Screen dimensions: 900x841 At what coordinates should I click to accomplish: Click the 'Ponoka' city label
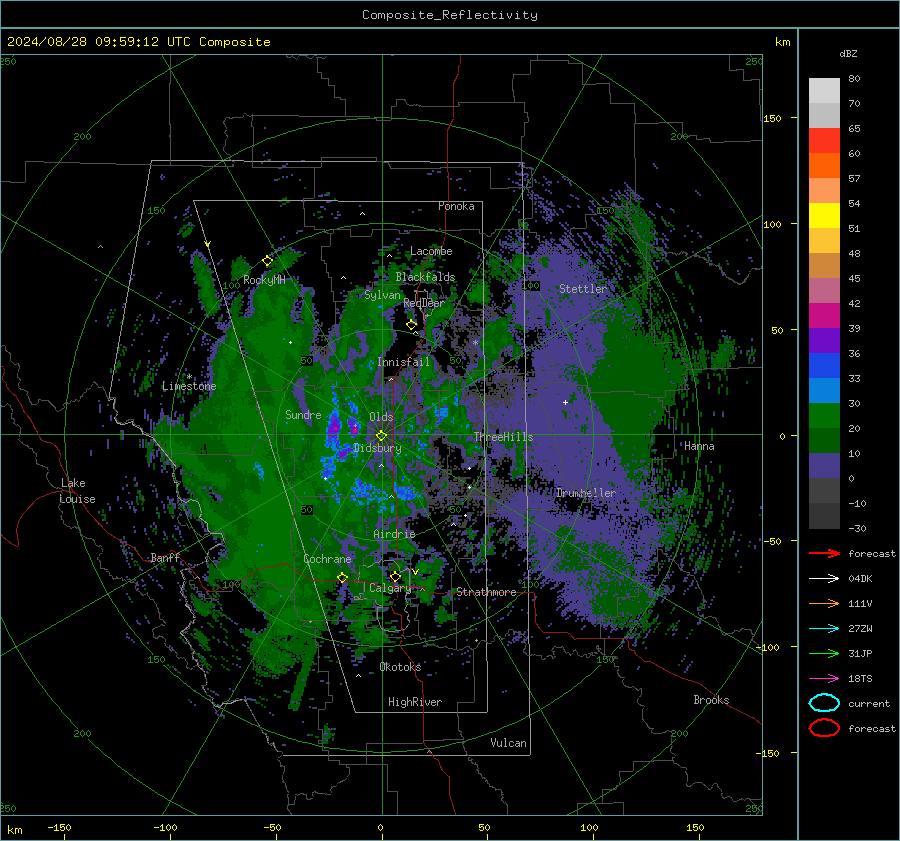(456, 206)
